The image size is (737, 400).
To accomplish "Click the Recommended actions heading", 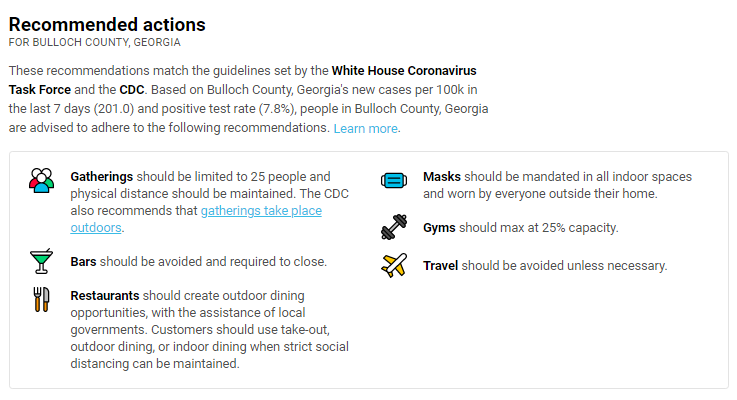I will (x=107, y=24).
